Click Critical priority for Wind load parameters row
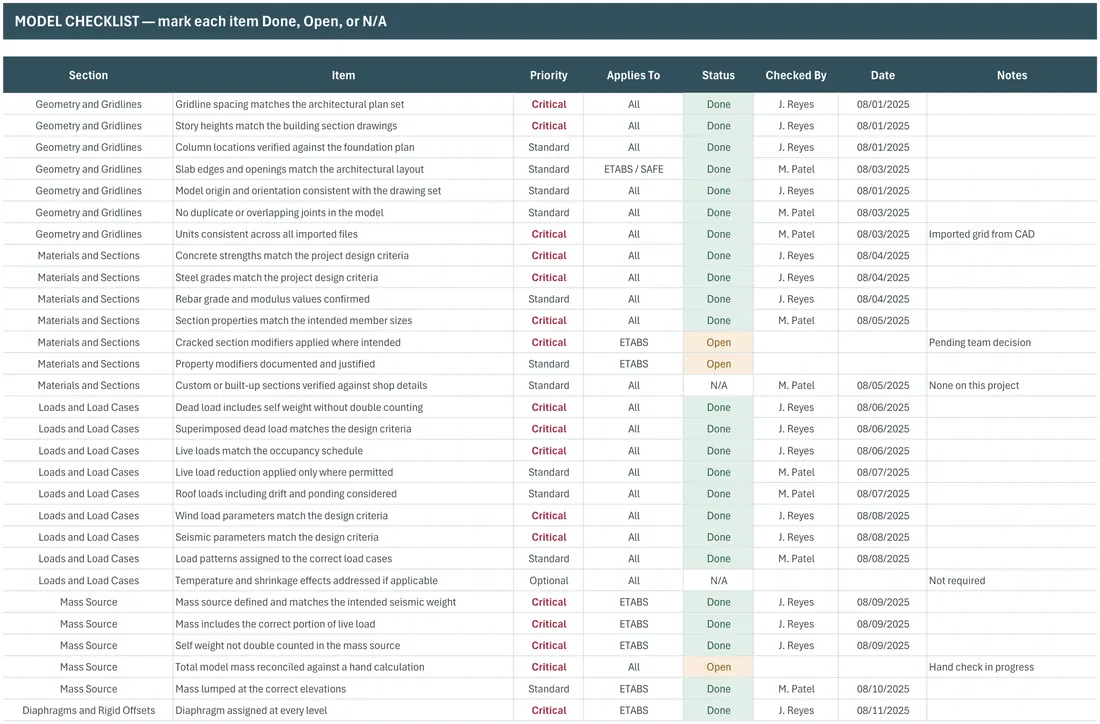 point(549,516)
